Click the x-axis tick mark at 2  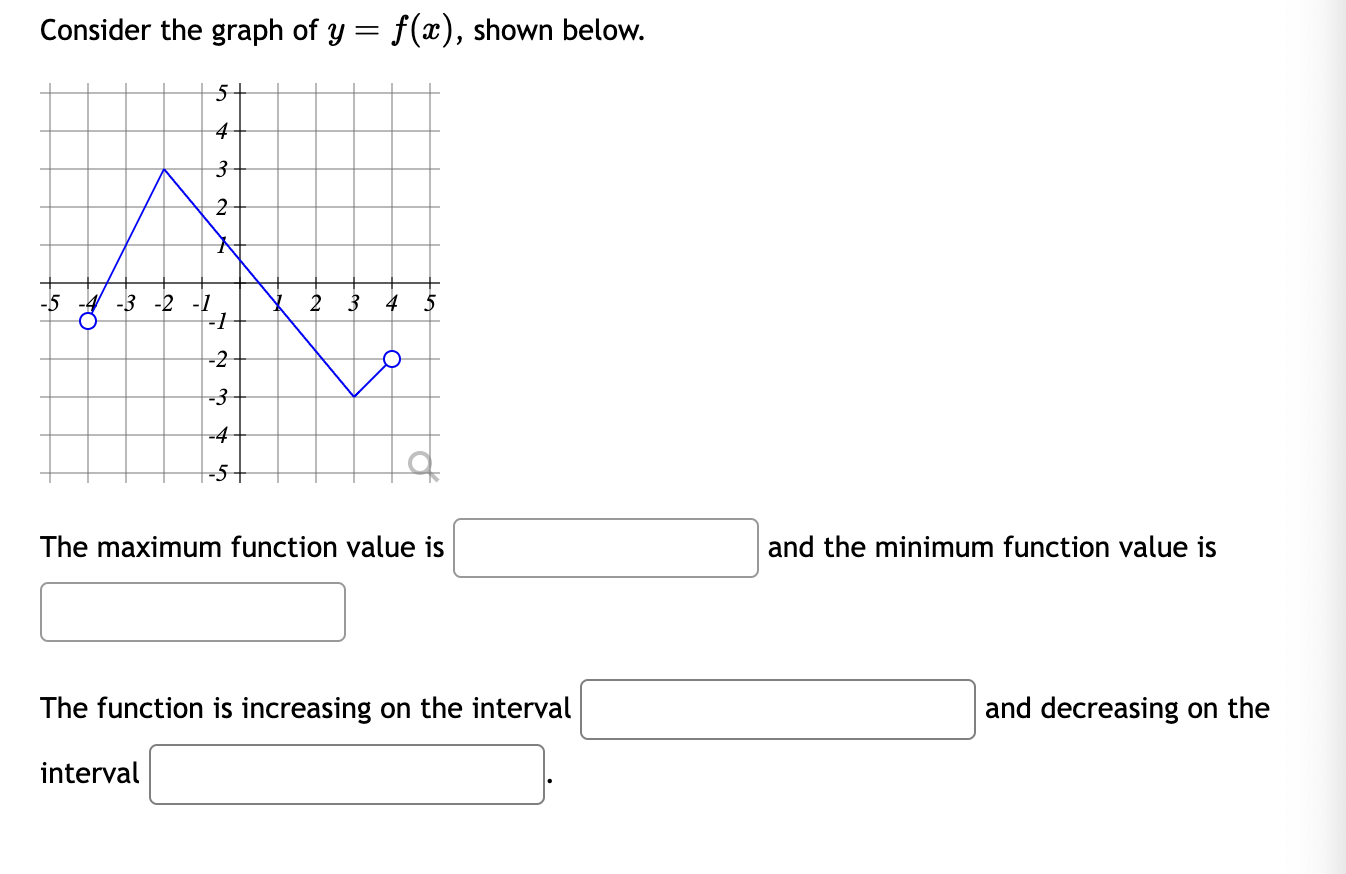[315, 283]
